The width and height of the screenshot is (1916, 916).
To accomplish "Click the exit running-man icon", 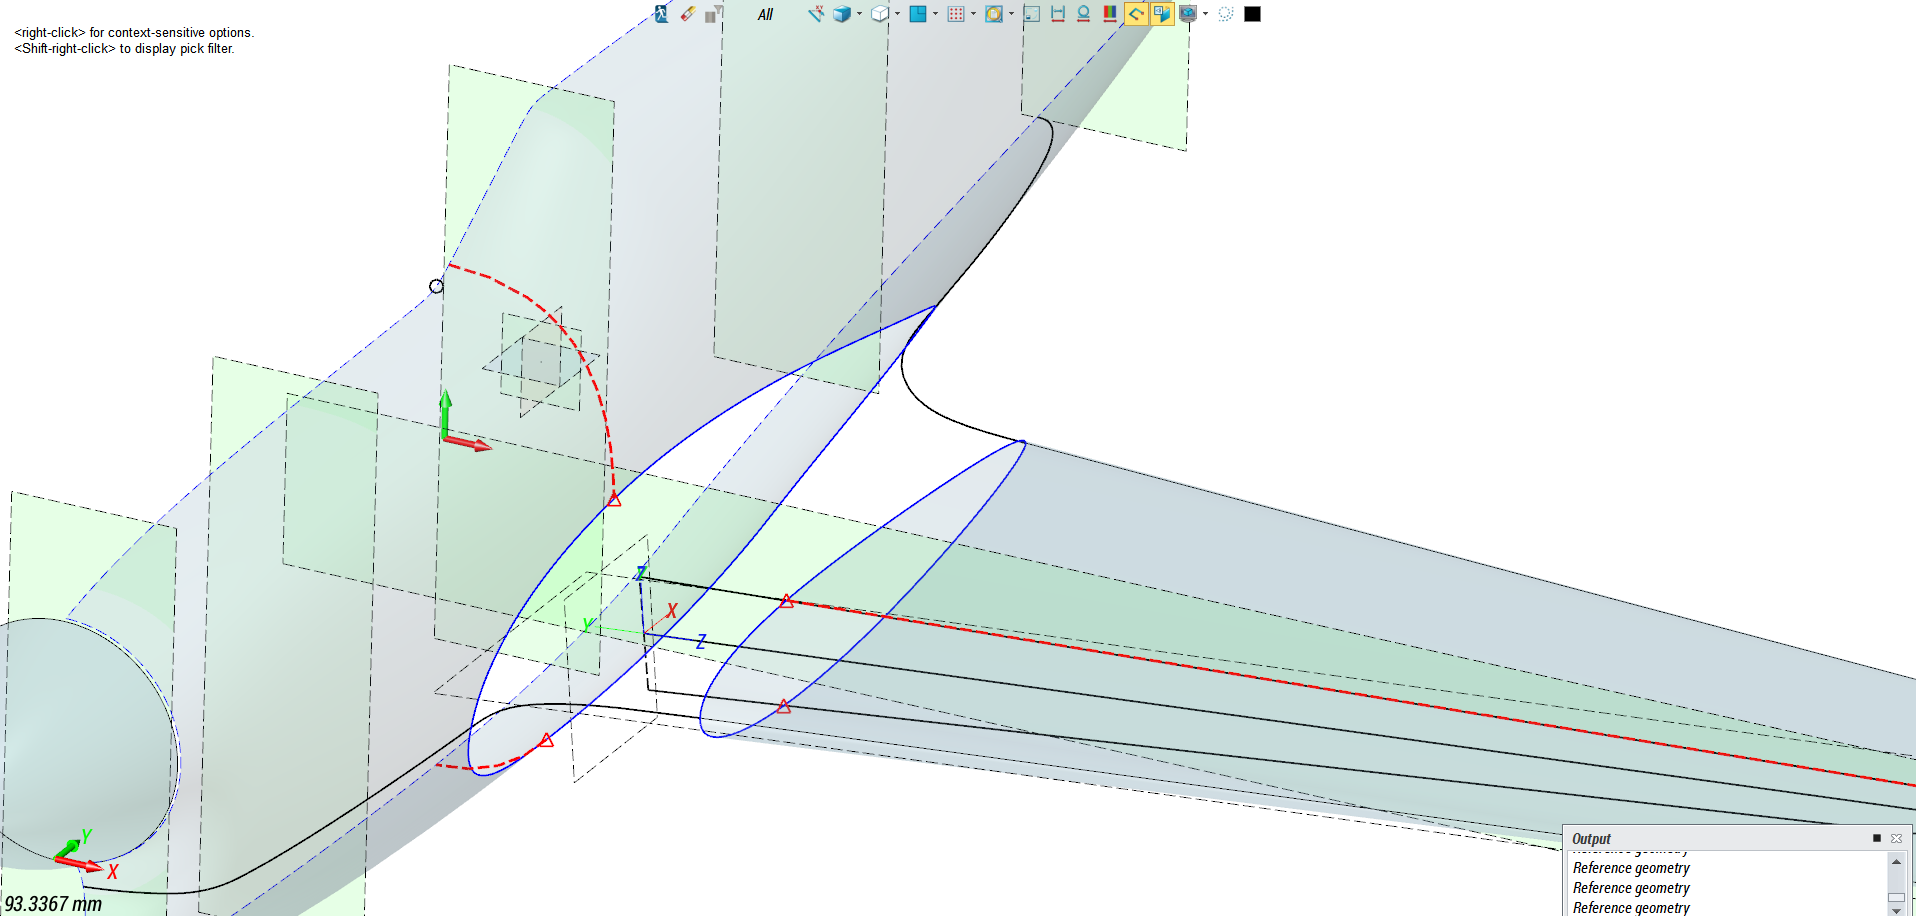I will pyautogui.click(x=661, y=14).
